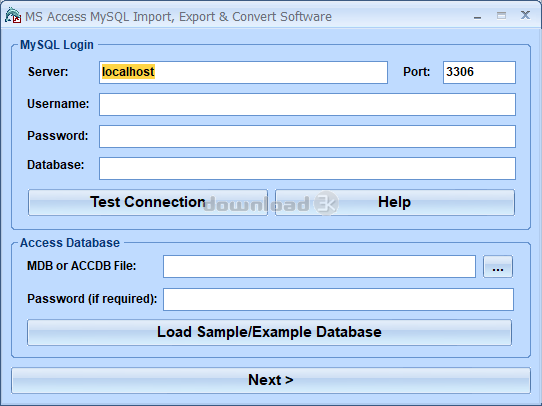Click the Access Database group title
542x406 pixels.
point(70,243)
